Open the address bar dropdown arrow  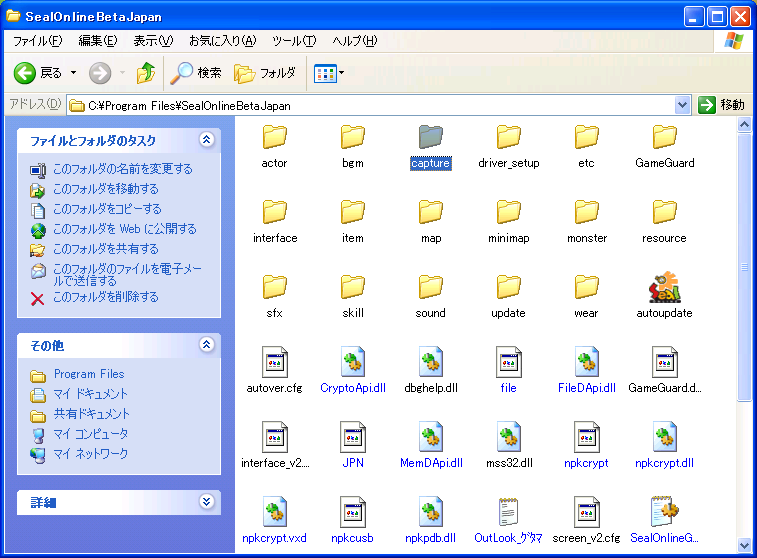tap(683, 105)
